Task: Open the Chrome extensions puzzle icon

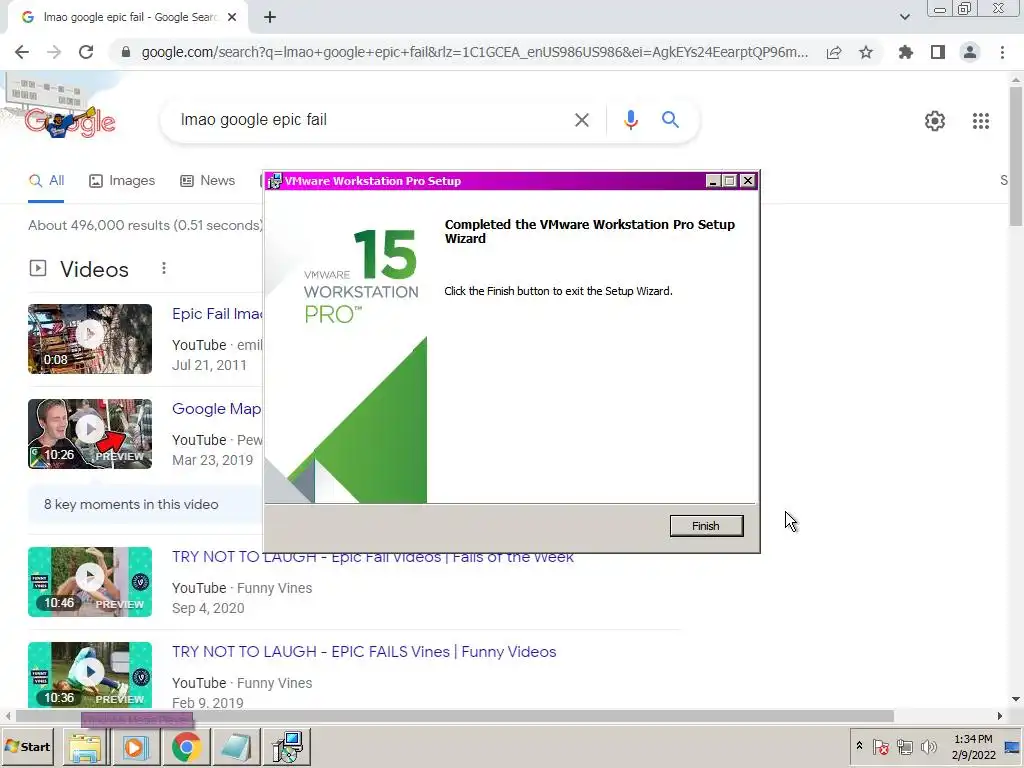Action: coord(906,52)
